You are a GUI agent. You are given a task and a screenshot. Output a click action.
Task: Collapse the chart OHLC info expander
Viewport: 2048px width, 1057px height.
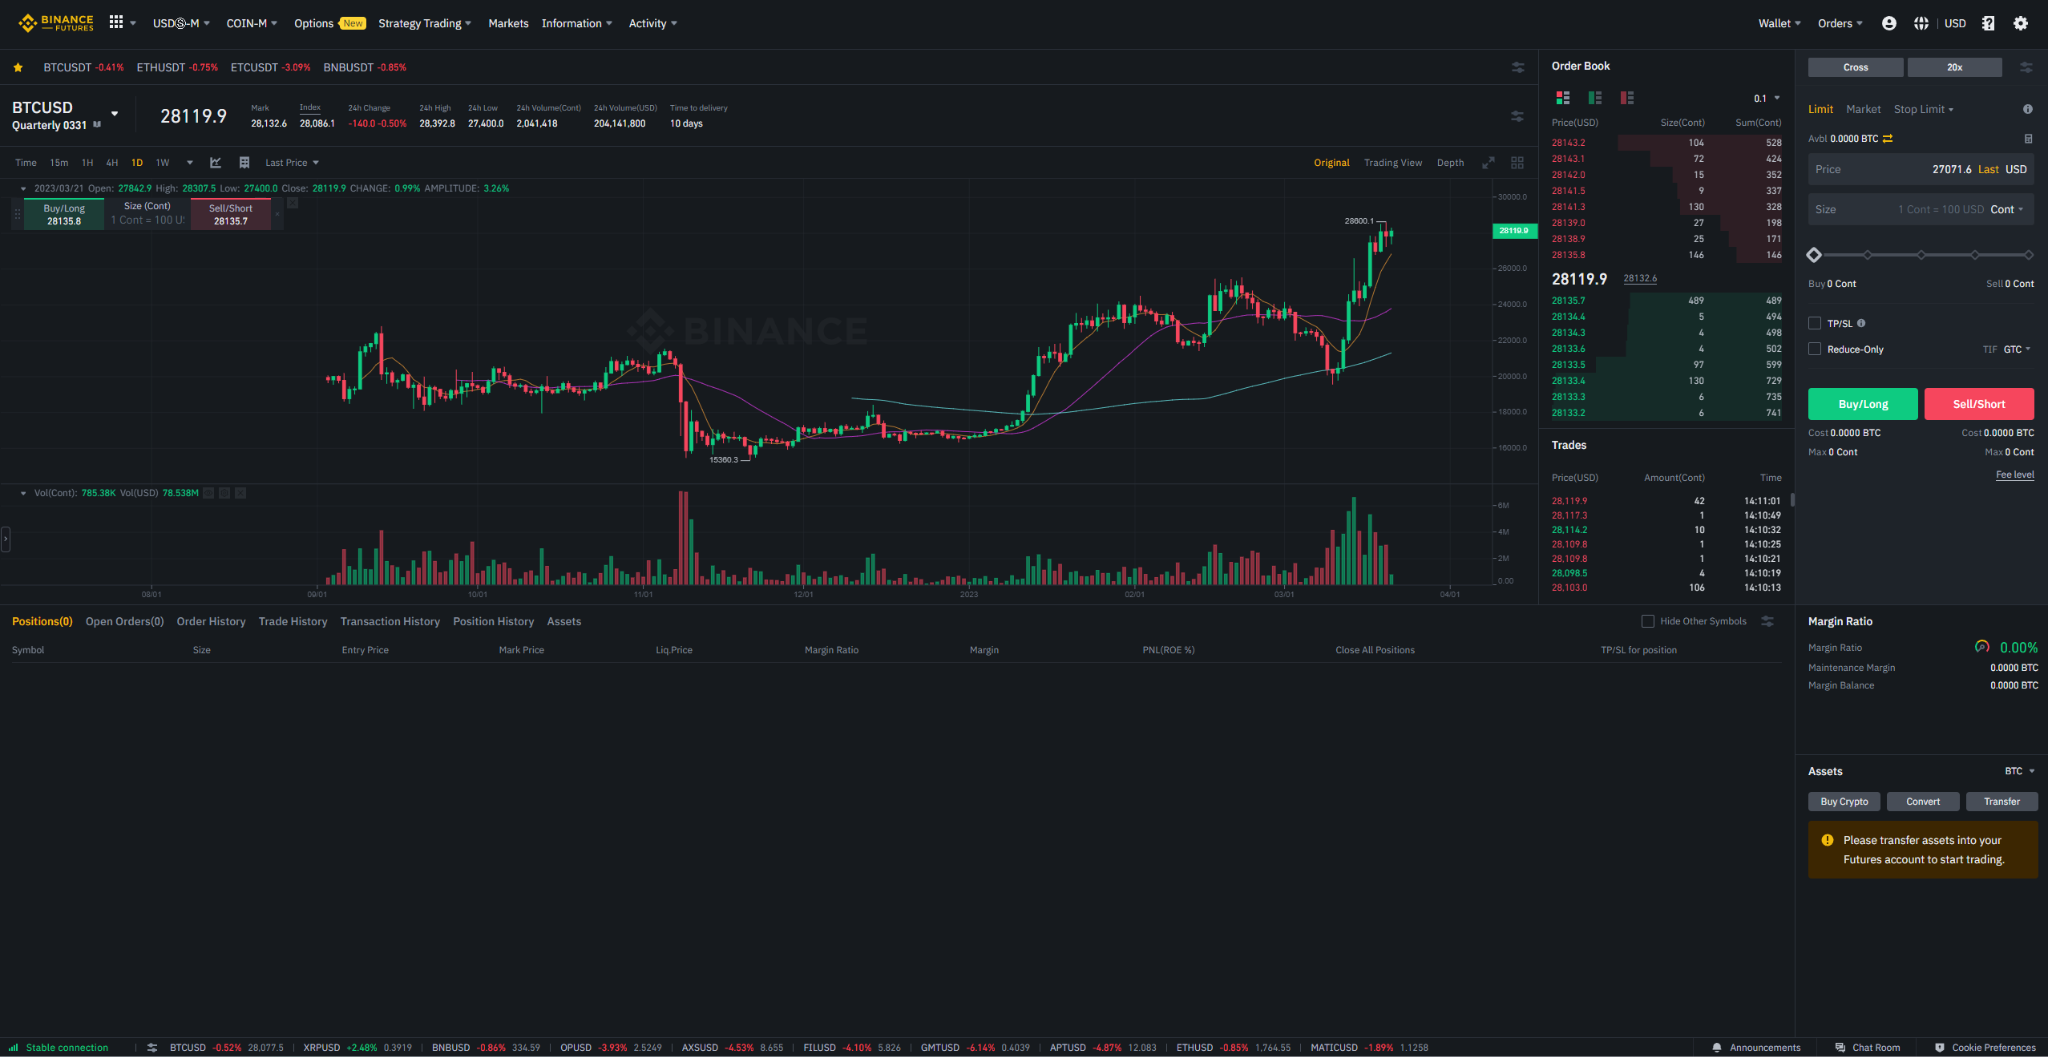point(23,188)
